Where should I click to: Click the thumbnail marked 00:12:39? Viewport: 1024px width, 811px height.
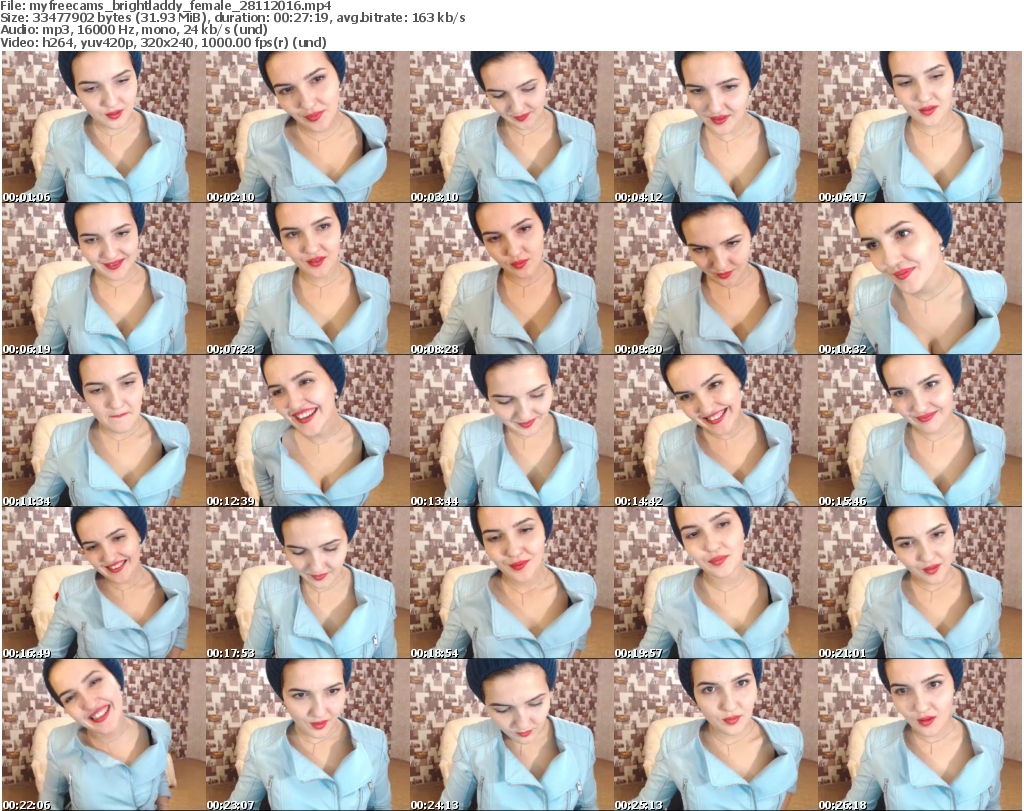306,431
